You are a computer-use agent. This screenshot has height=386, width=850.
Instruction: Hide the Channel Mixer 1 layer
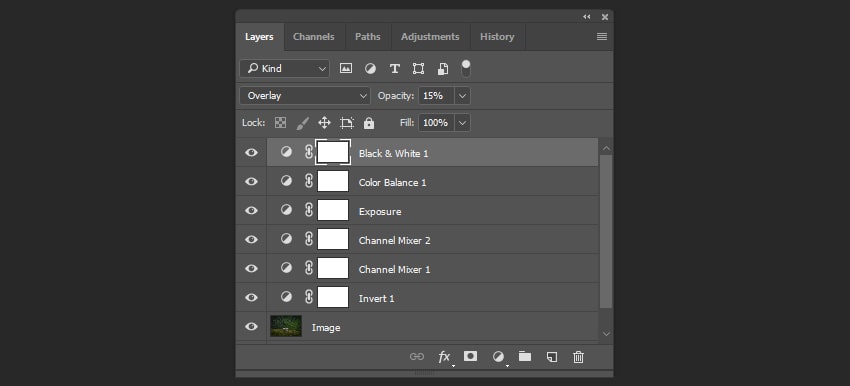coord(252,268)
